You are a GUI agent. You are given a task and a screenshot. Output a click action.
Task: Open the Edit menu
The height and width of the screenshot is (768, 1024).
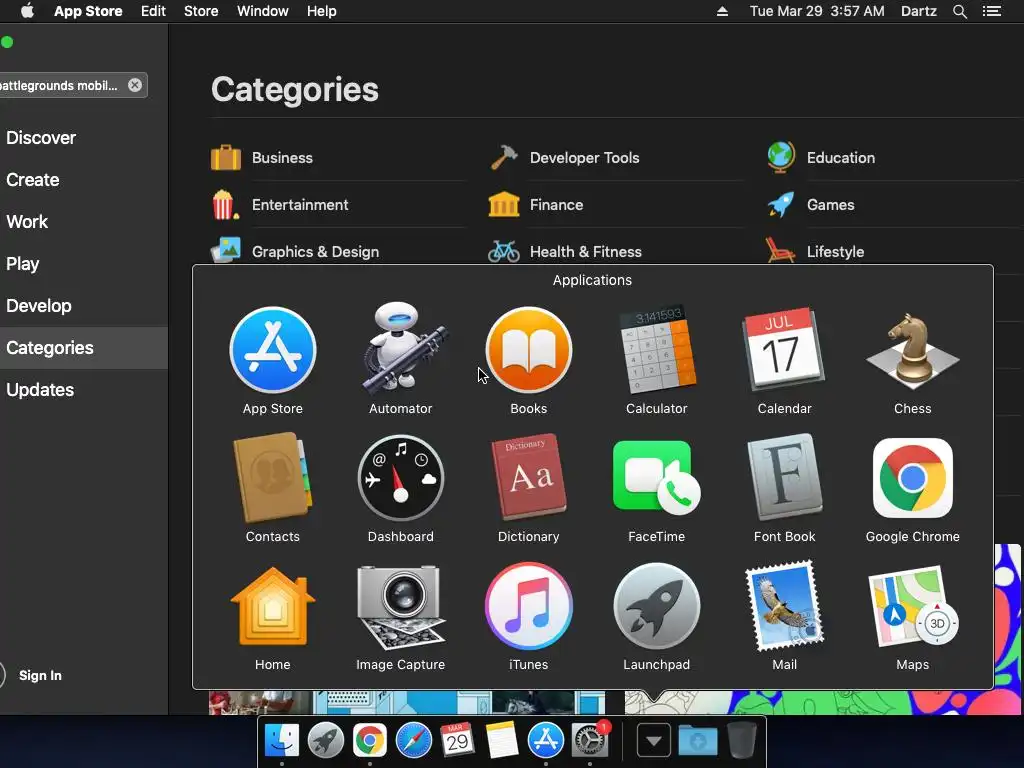pos(153,11)
